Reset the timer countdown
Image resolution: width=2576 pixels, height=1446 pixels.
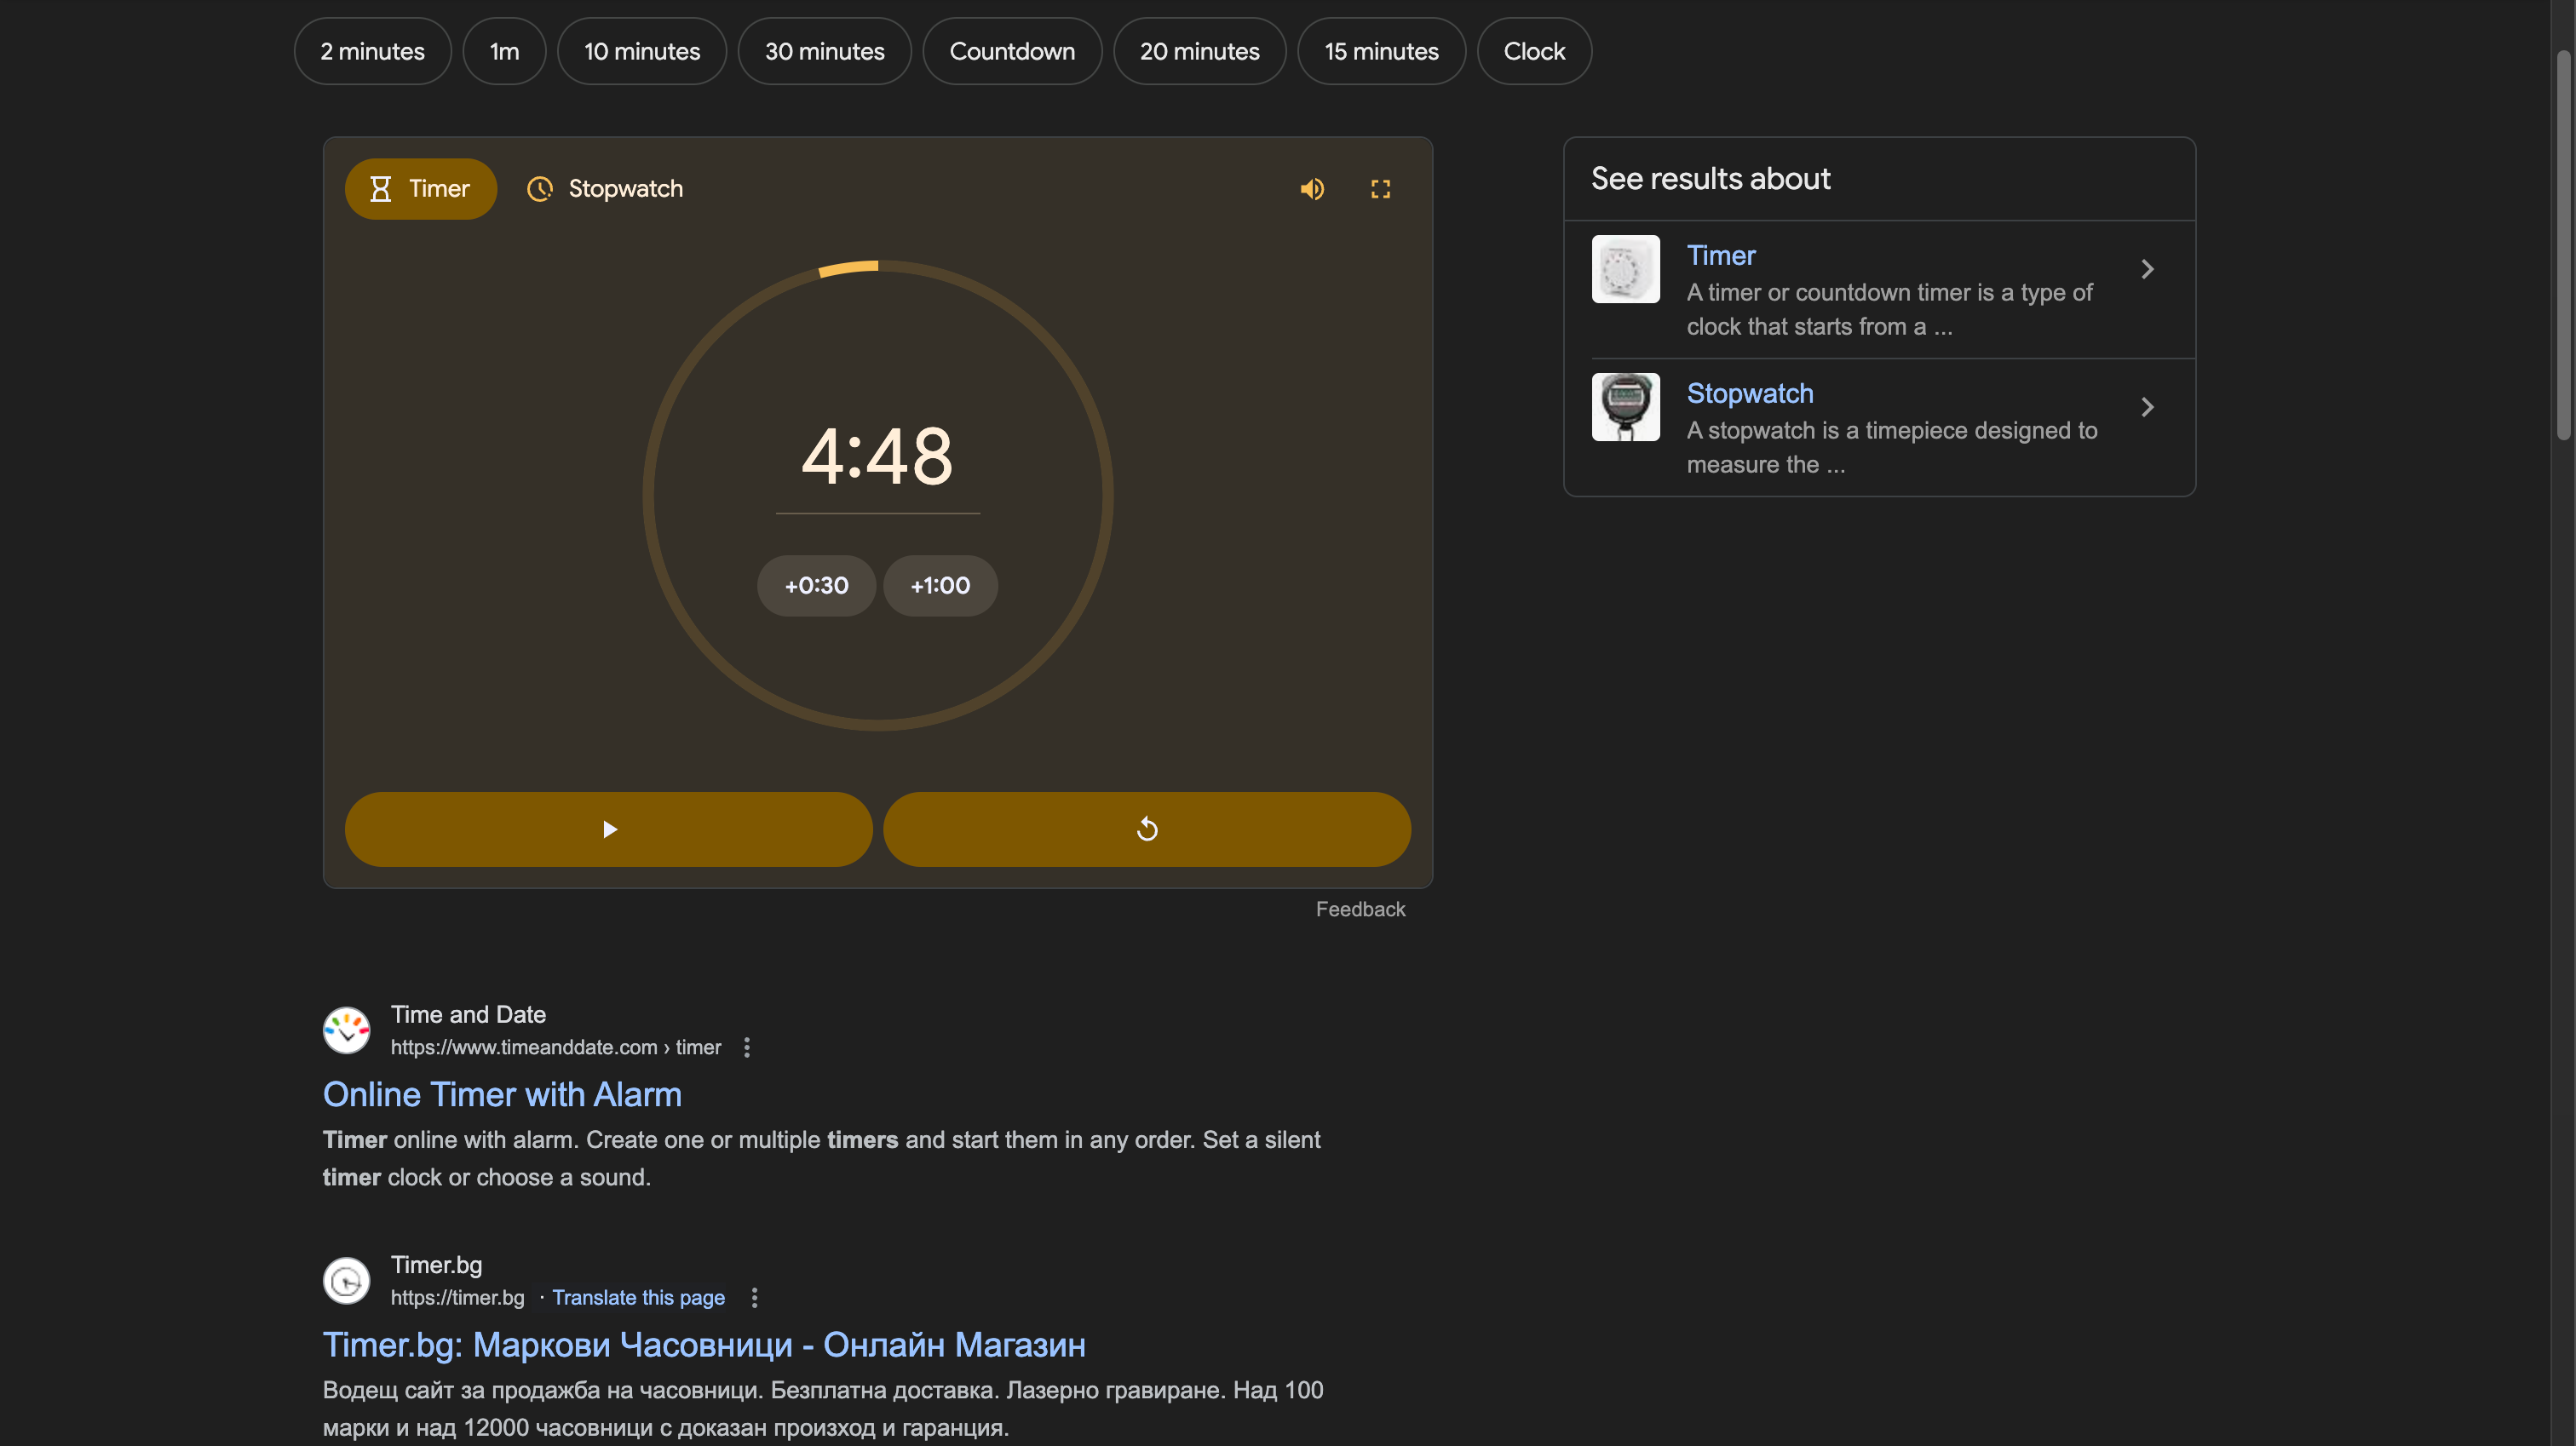(1147, 829)
